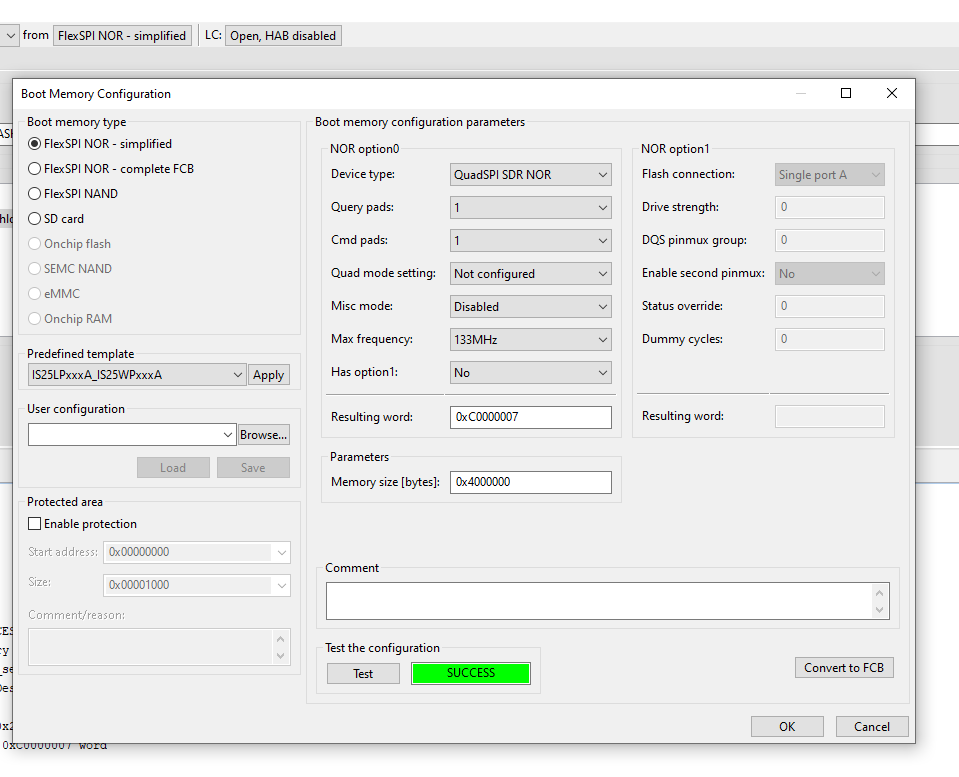The width and height of the screenshot is (959, 777).
Task: Confirm the dialog with OK
Action: click(786, 726)
